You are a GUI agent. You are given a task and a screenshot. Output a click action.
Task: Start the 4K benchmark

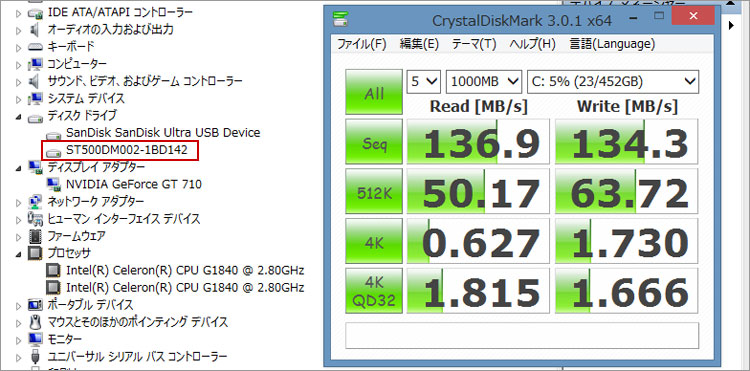[x=374, y=241]
